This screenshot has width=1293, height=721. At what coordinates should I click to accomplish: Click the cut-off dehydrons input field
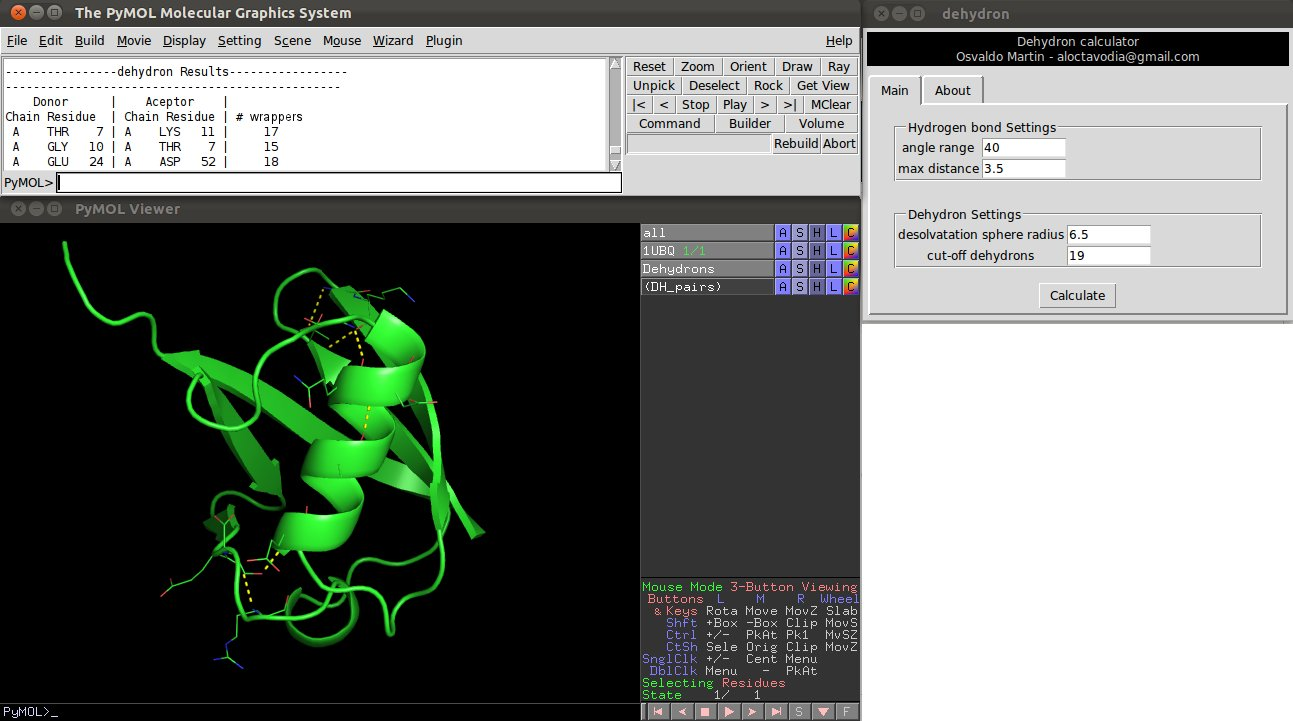1108,255
